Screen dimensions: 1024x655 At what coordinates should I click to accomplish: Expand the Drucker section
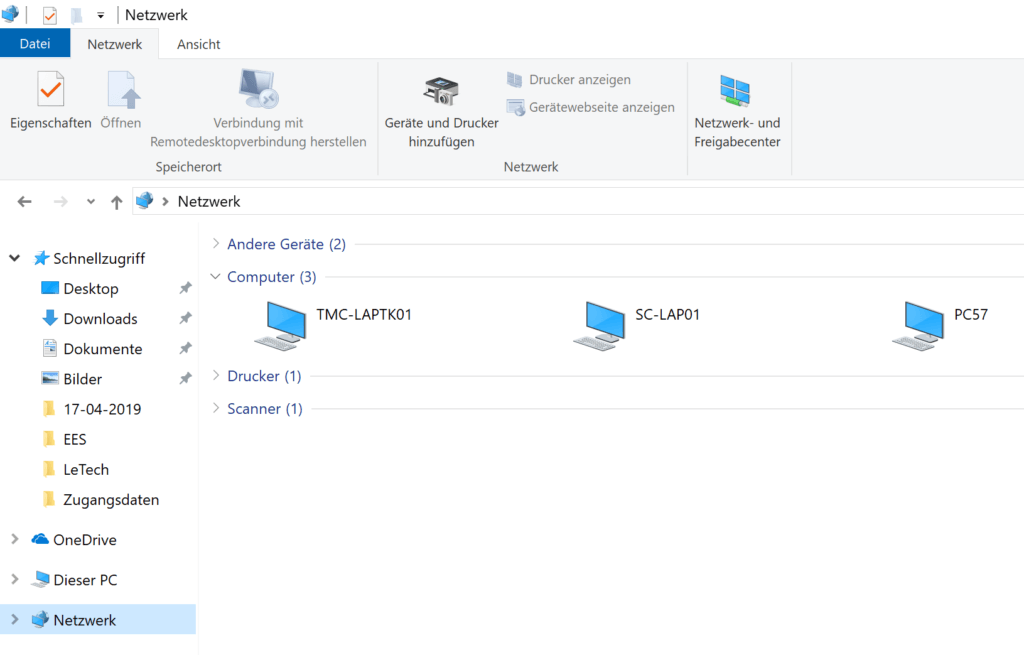[x=216, y=376]
